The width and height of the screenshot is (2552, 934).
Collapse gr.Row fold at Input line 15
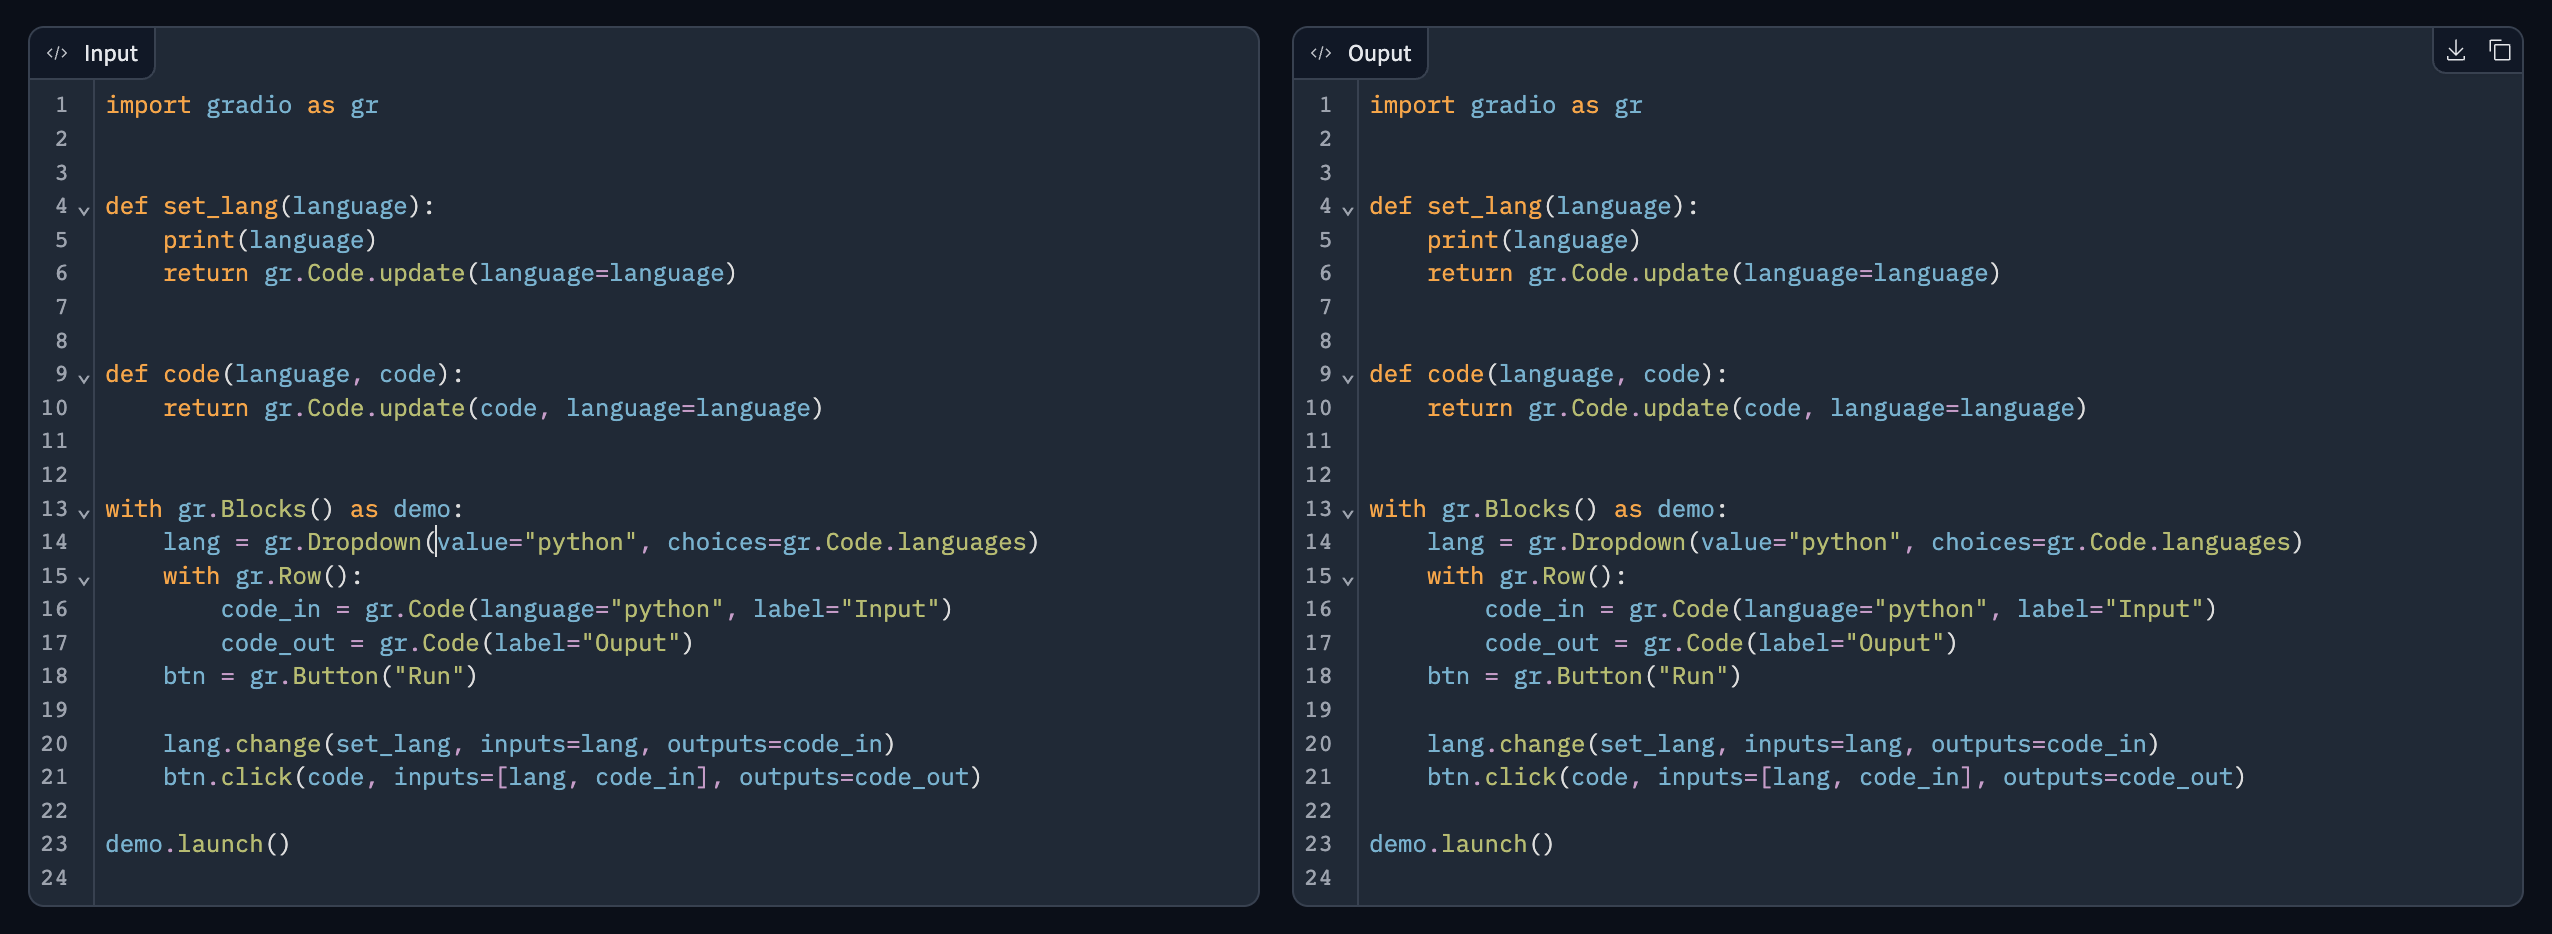click(x=84, y=579)
